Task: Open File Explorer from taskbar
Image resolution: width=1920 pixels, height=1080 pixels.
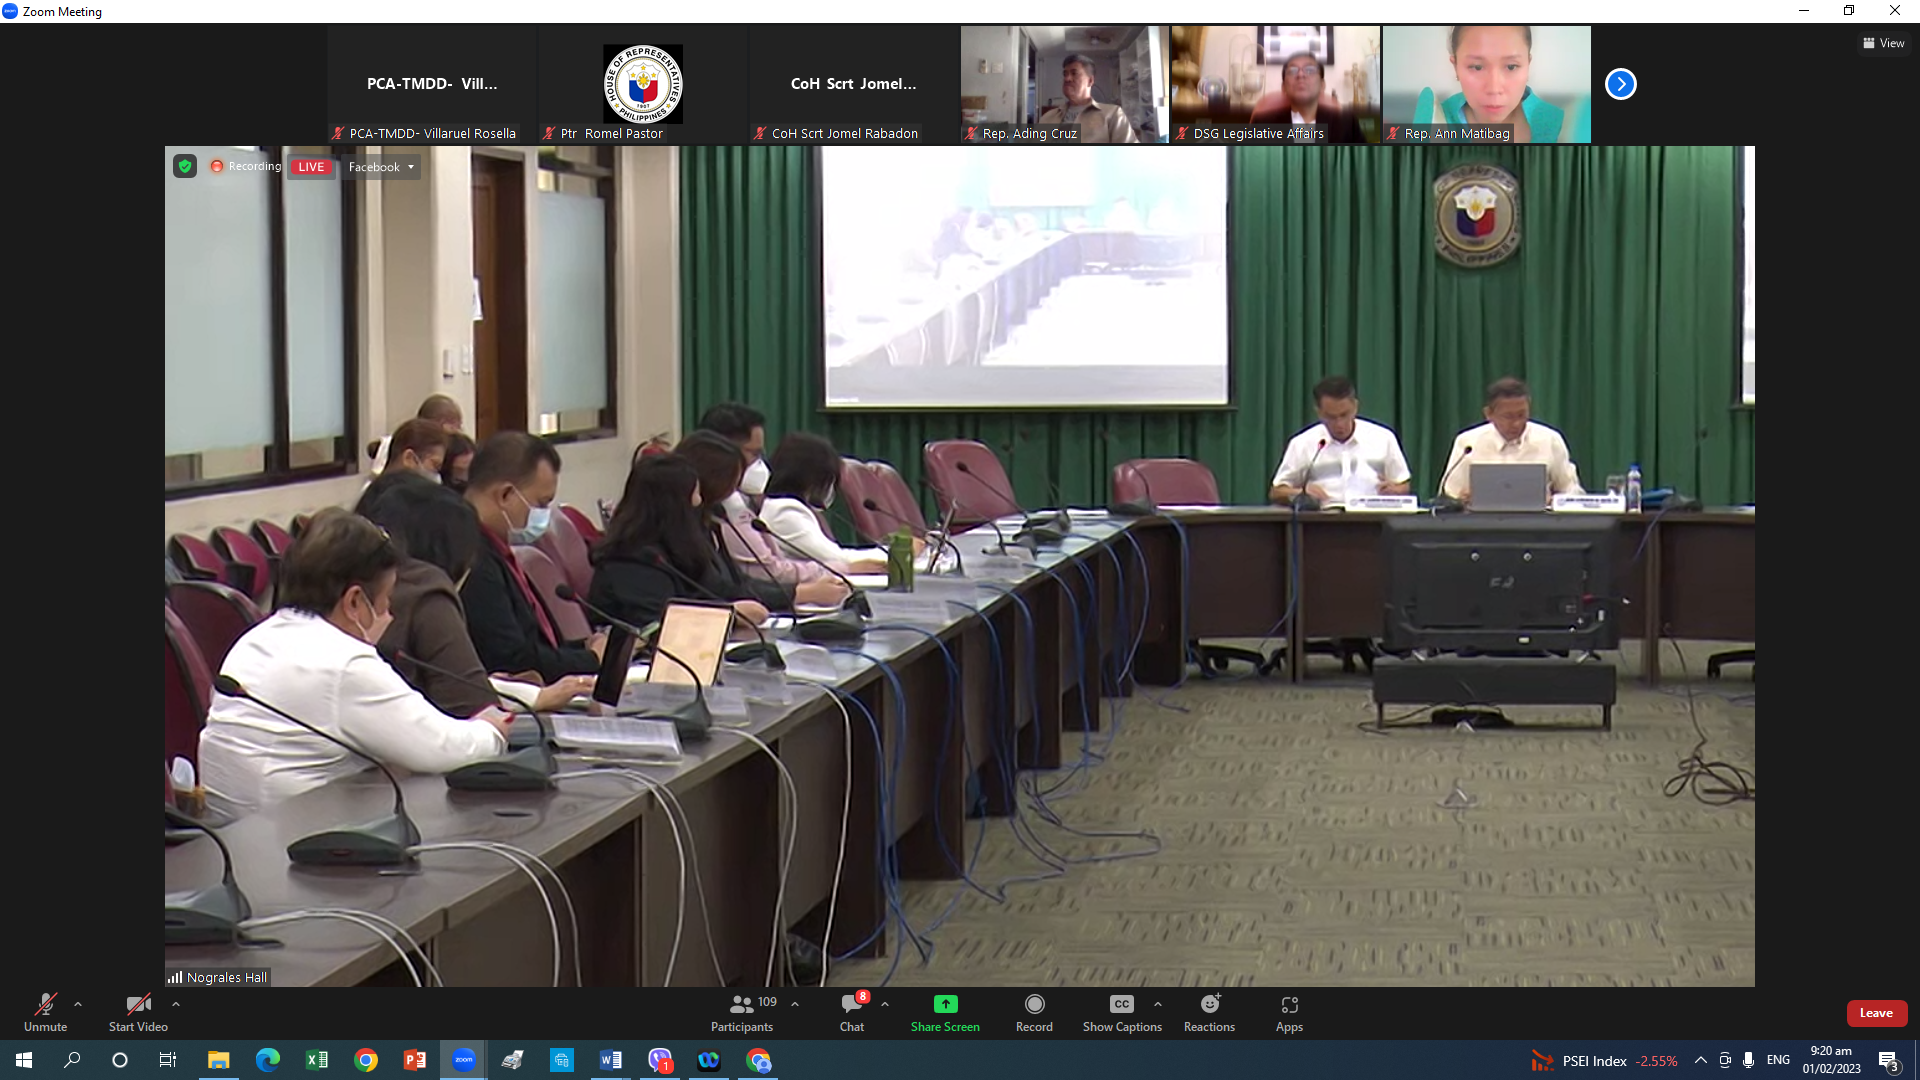Action: point(218,1060)
